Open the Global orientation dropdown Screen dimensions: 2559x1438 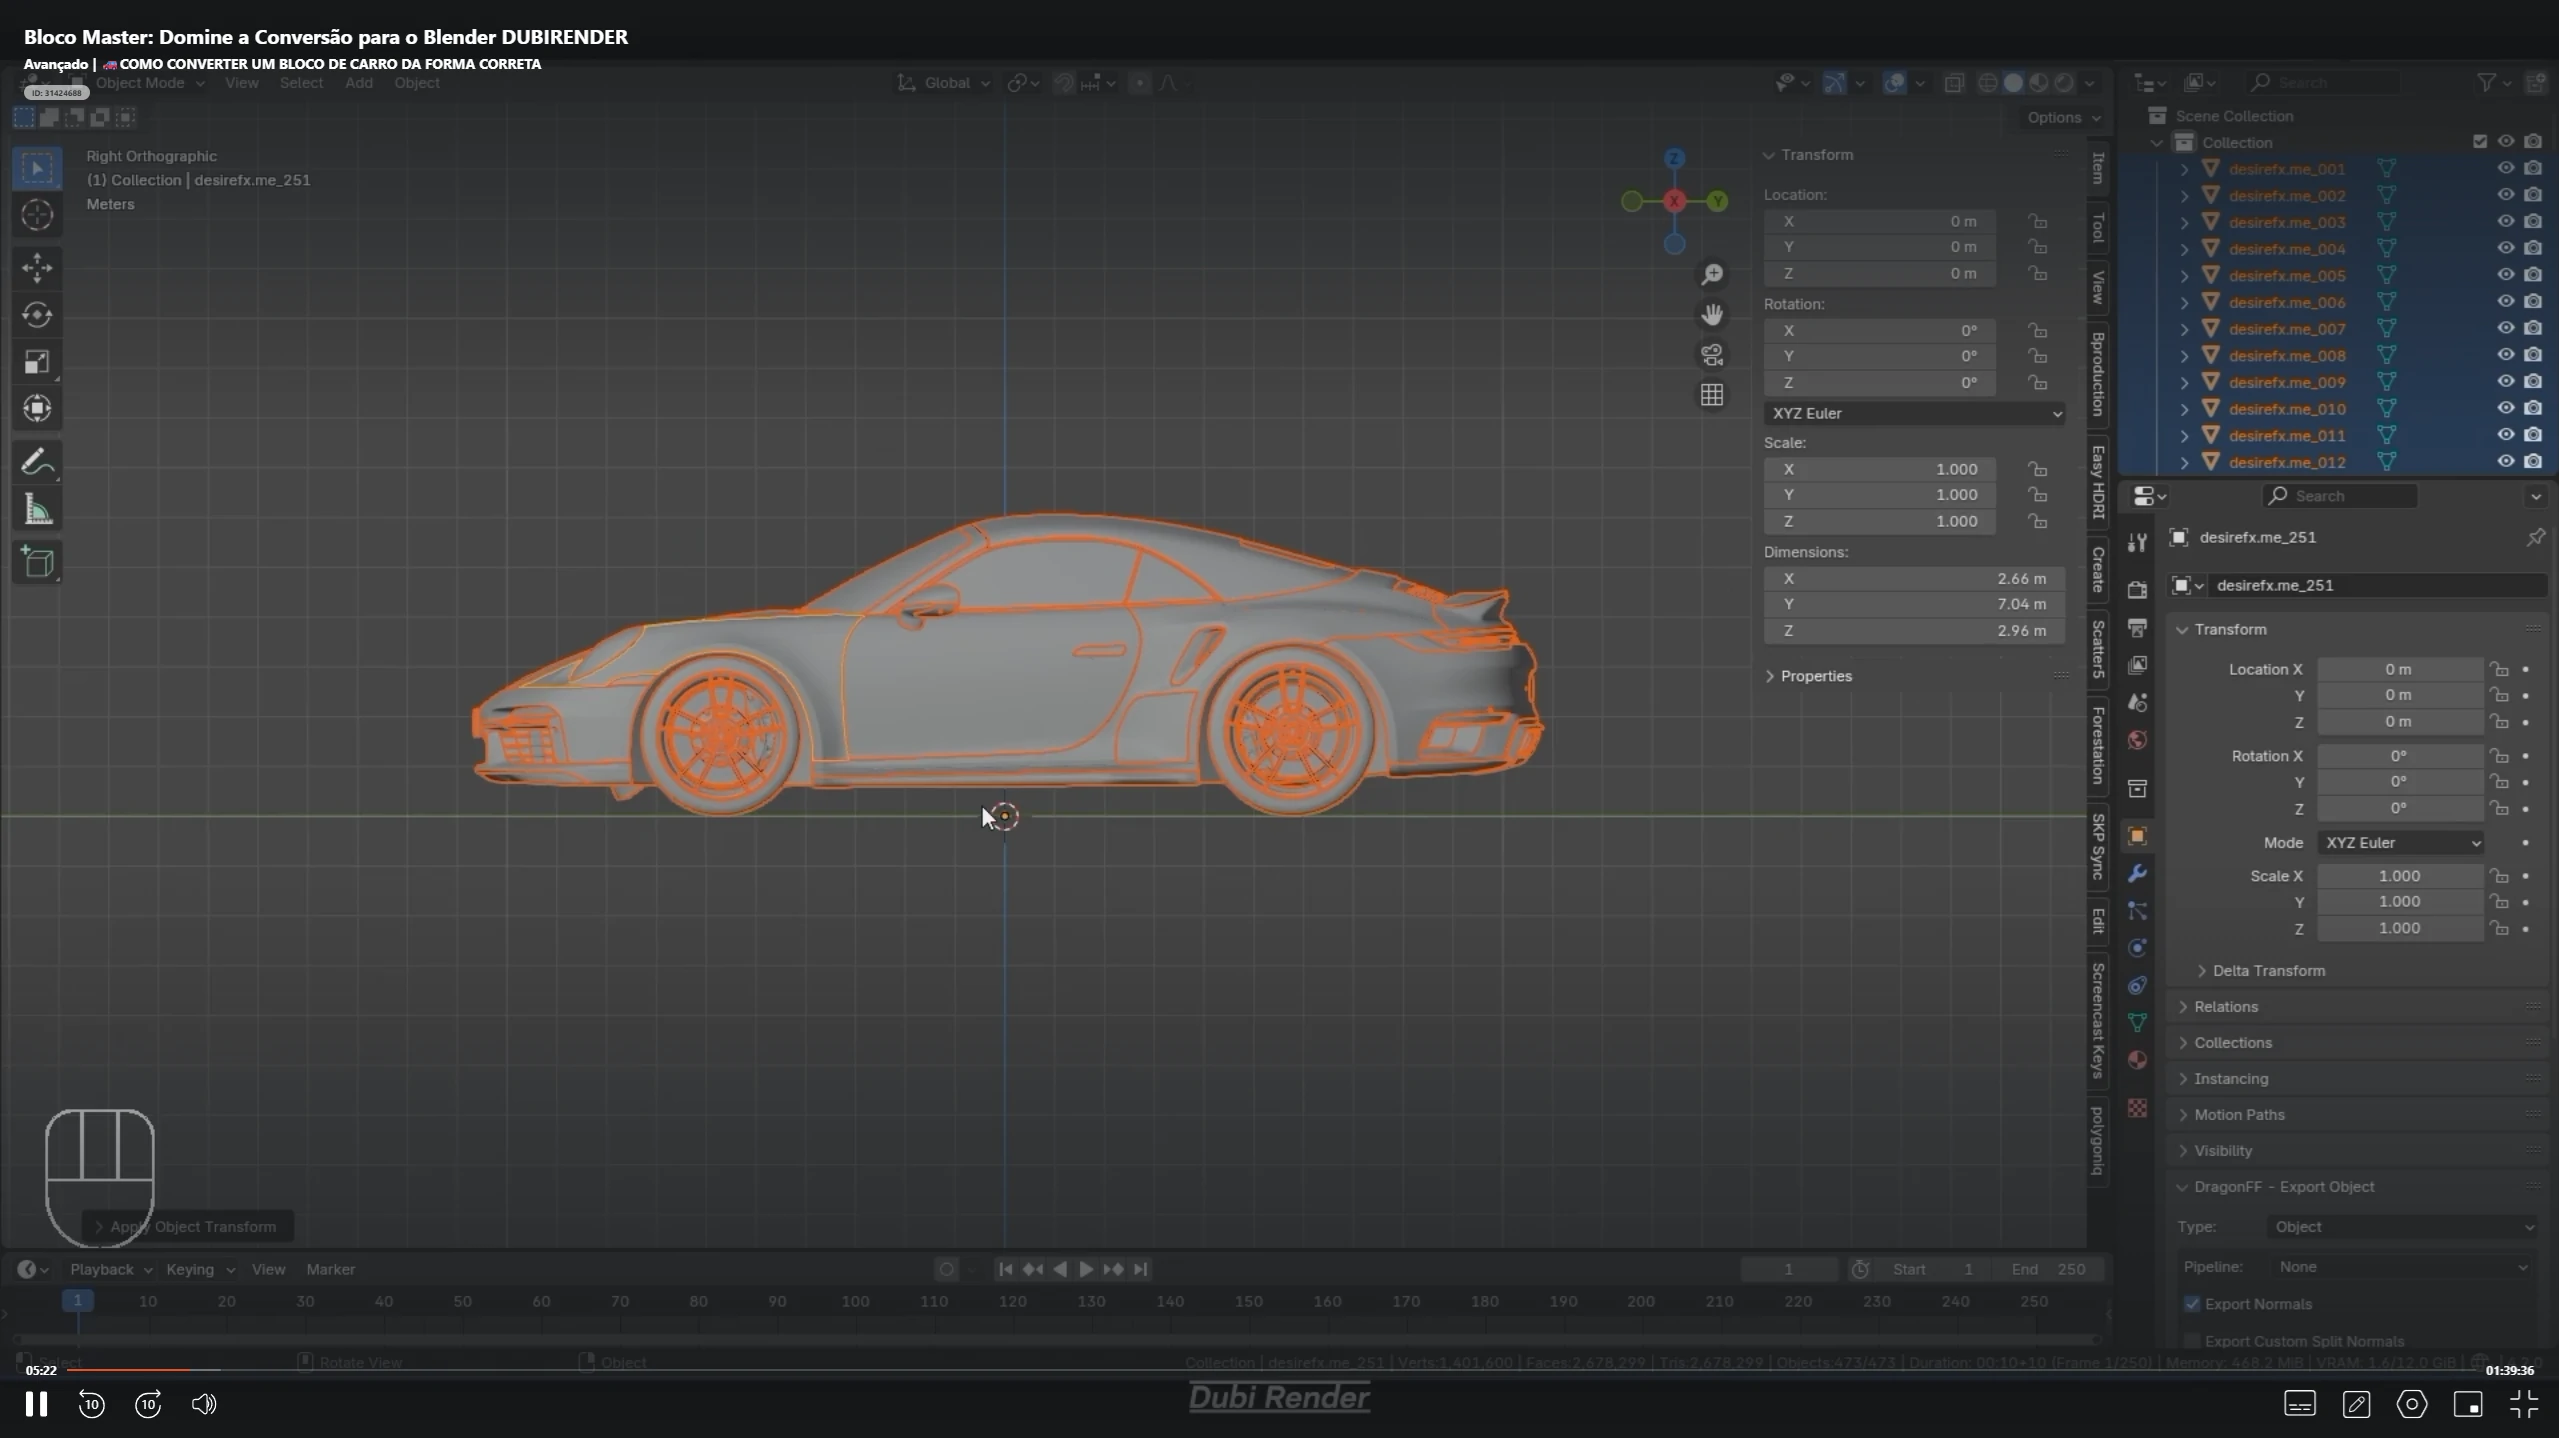click(945, 83)
